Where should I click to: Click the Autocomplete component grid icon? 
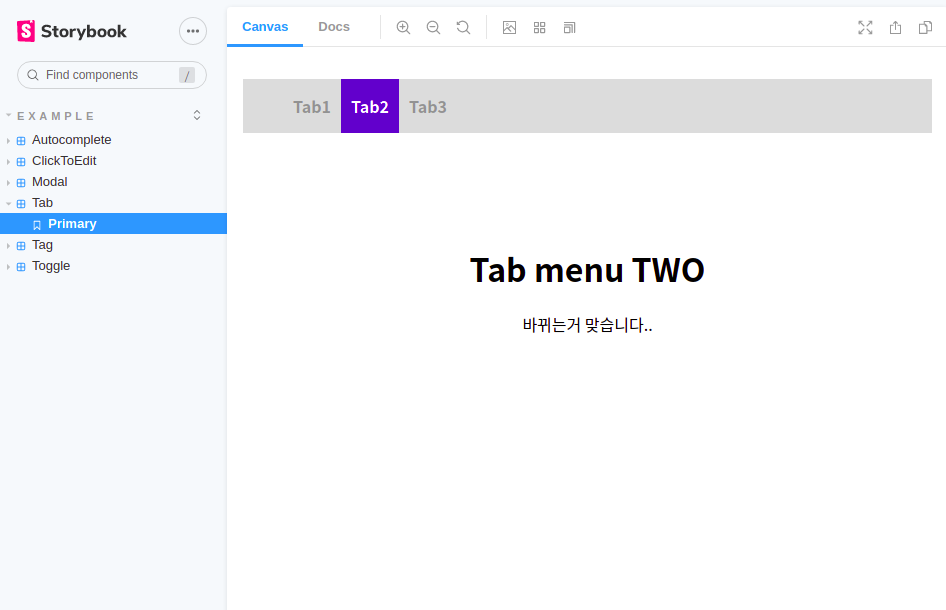(21, 141)
